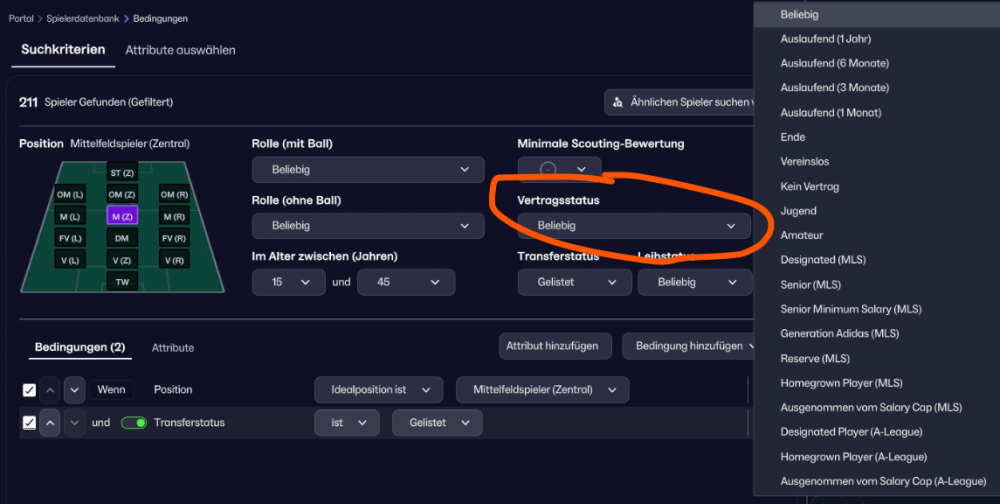Viewport: 1000px width, 504px height.
Task: Uncheck the Position condition checkbox
Action: (29, 390)
